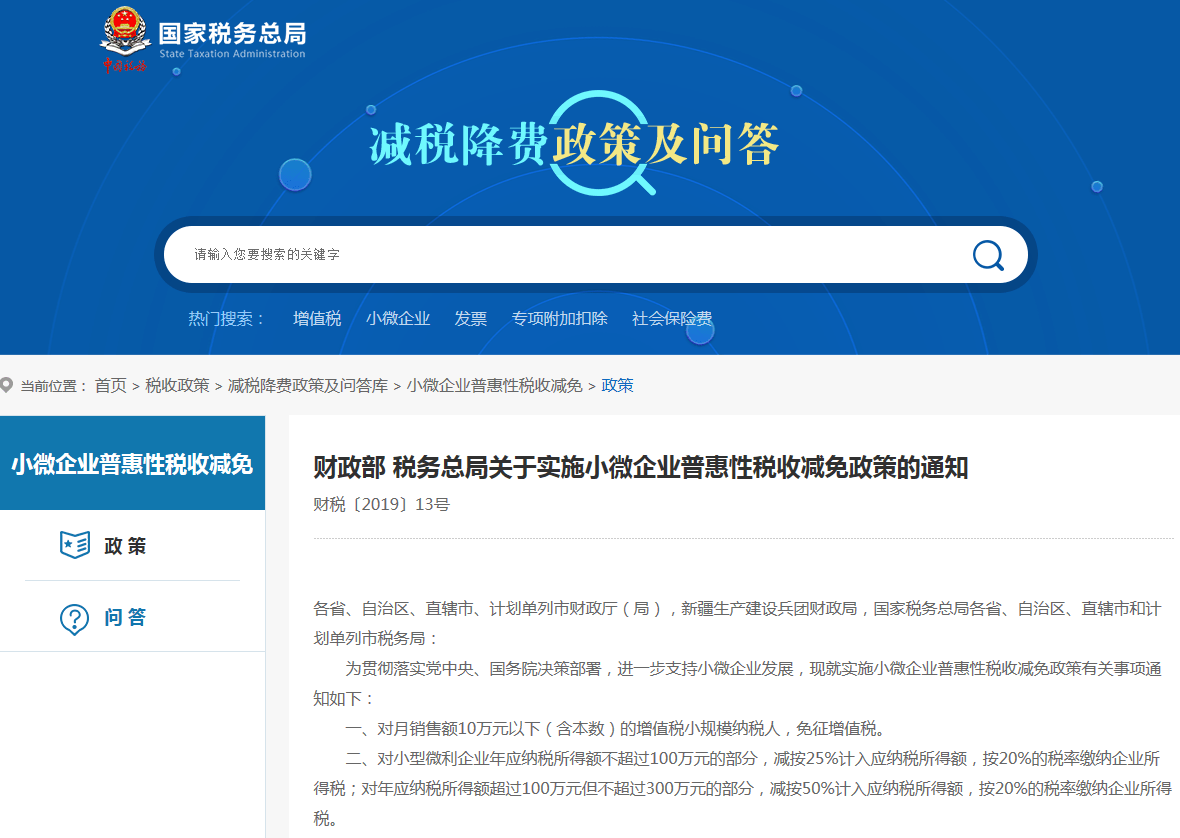Screen dimensions: 1180x838
Task: Click the 国家税务总局 site title text
Action: (x=233, y=33)
